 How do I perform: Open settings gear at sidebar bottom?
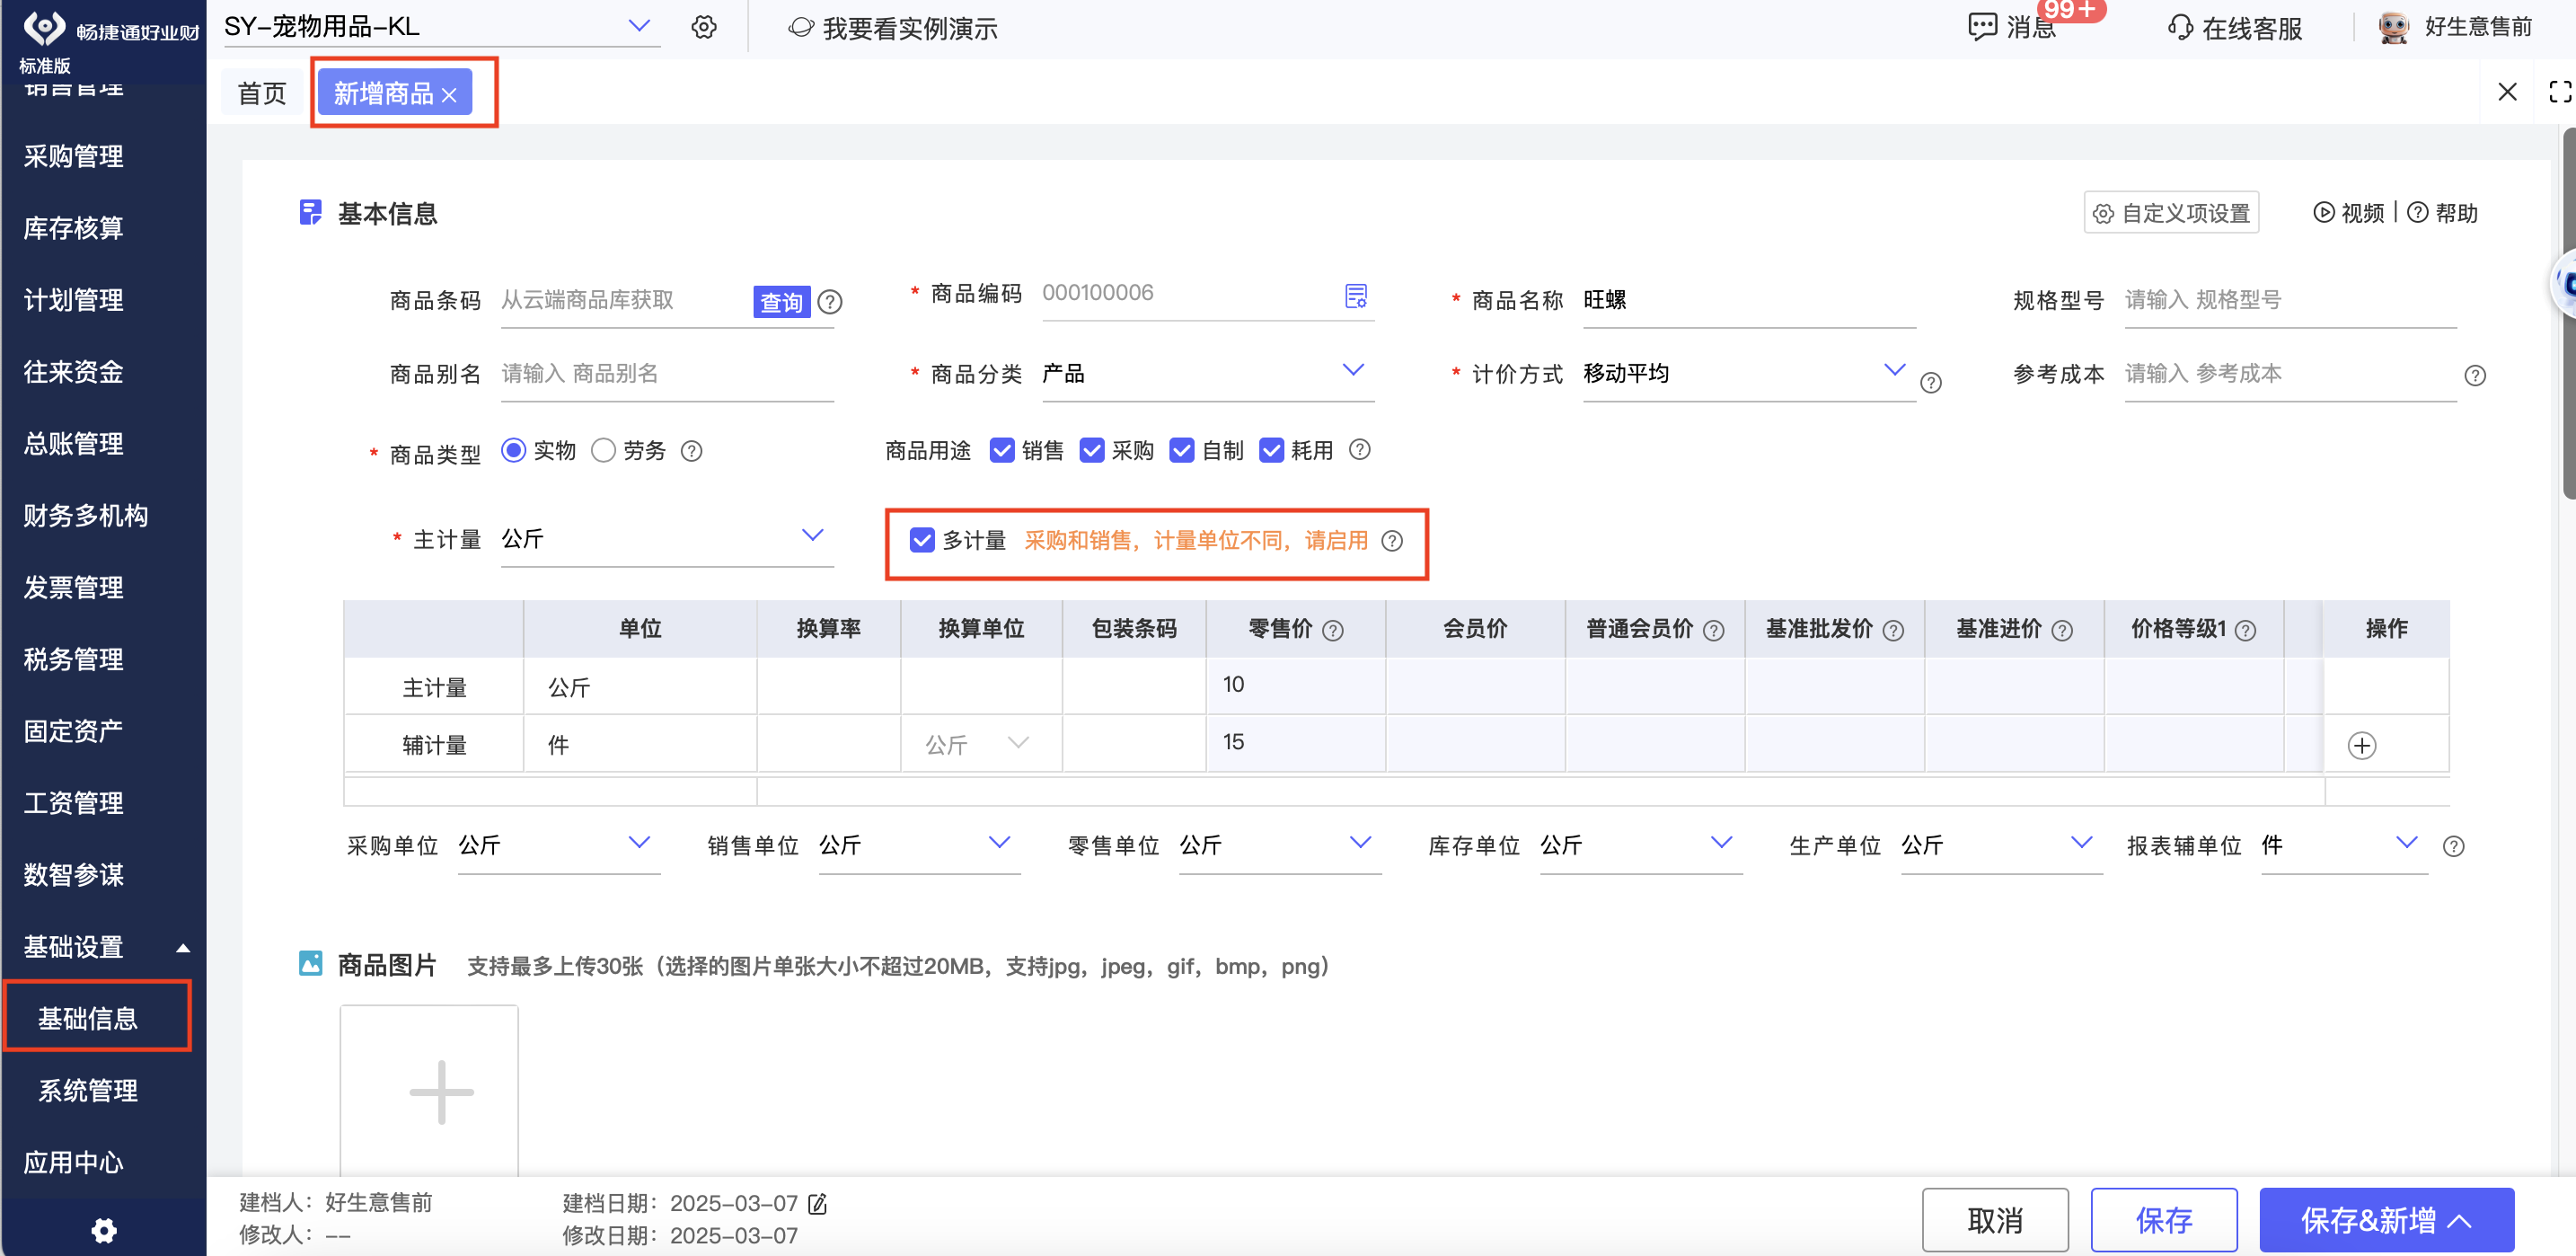pyautogui.click(x=104, y=1230)
